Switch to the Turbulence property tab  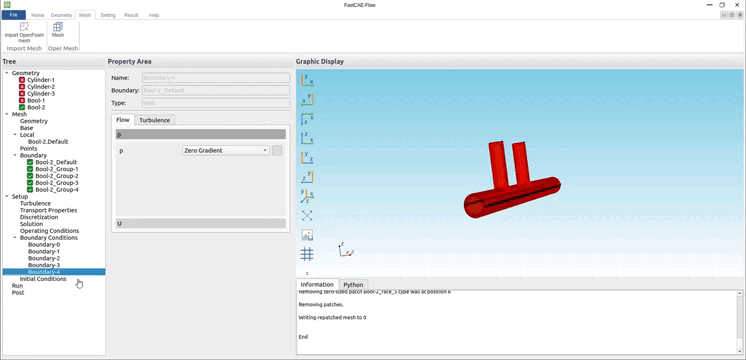coord(155,120)
